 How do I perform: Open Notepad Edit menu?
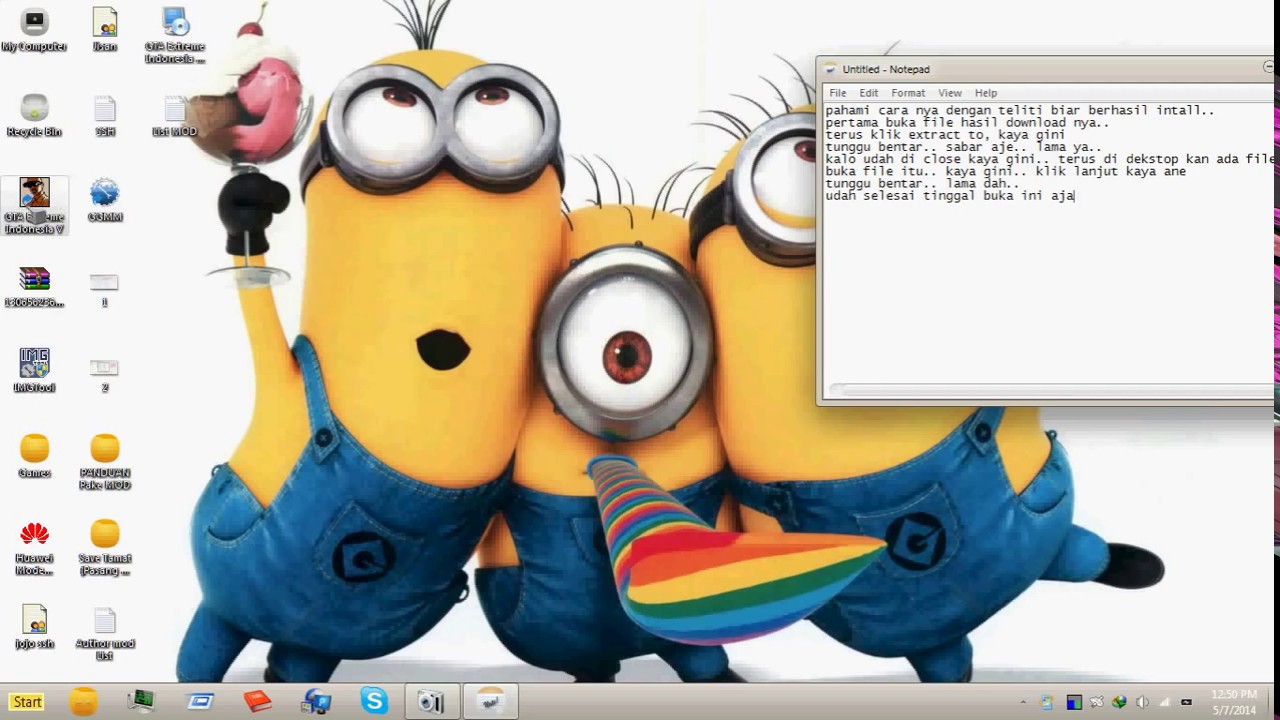(868, 93)
